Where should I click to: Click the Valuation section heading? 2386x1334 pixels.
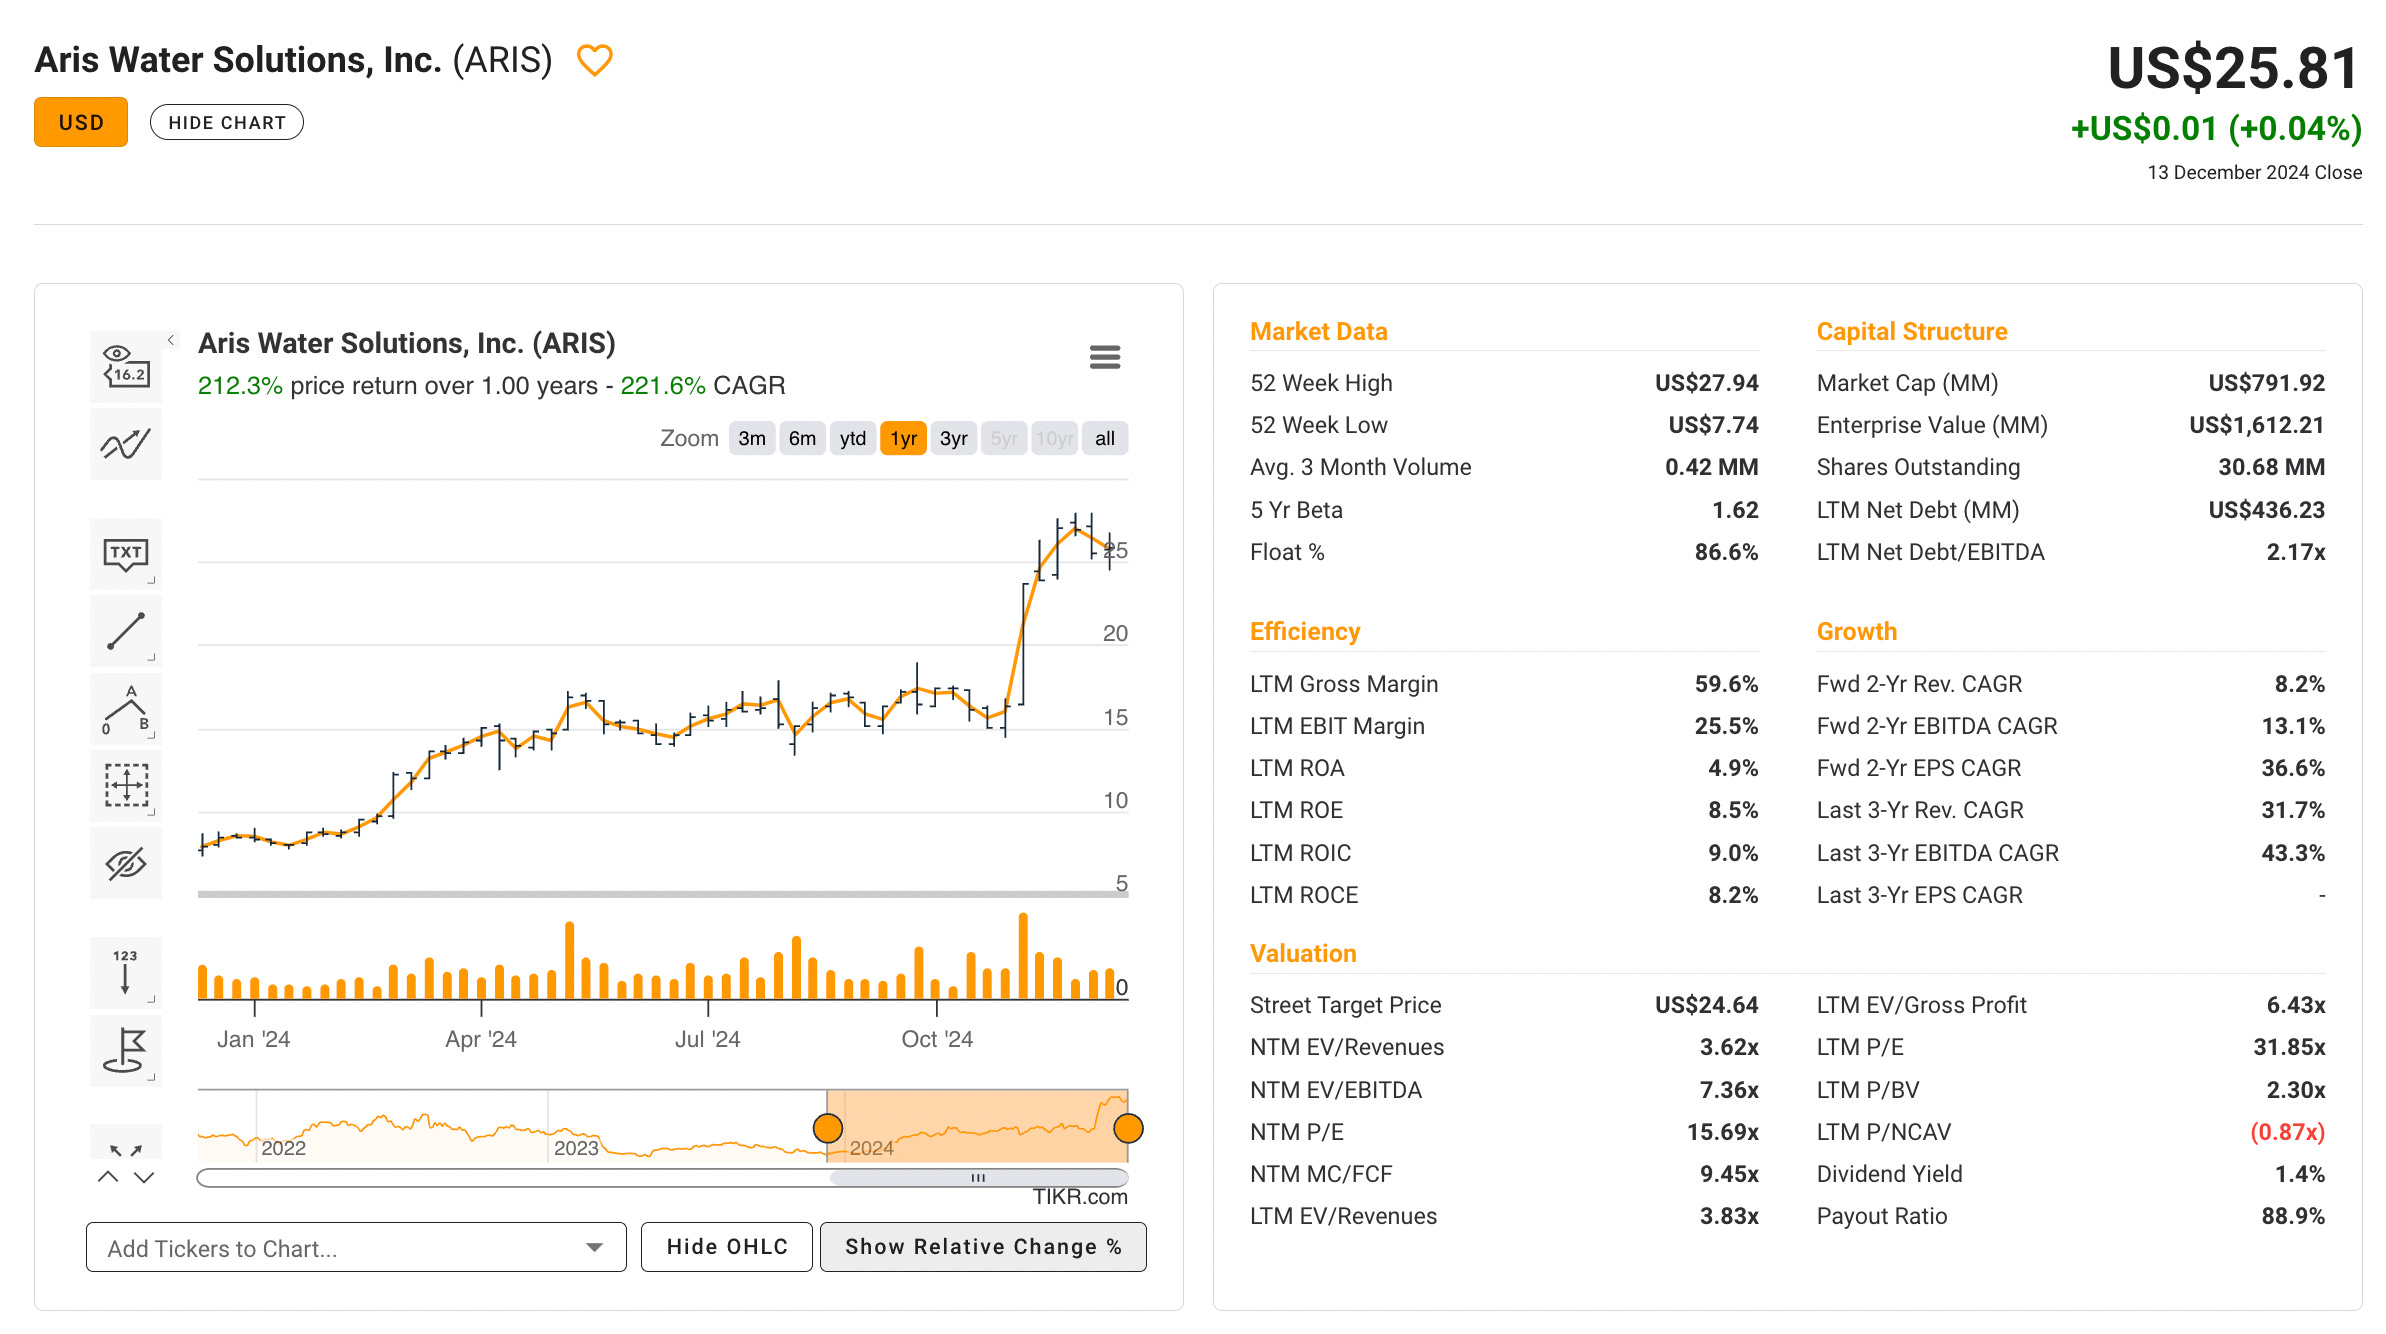pyautogui.click(x=1303, y=953)
